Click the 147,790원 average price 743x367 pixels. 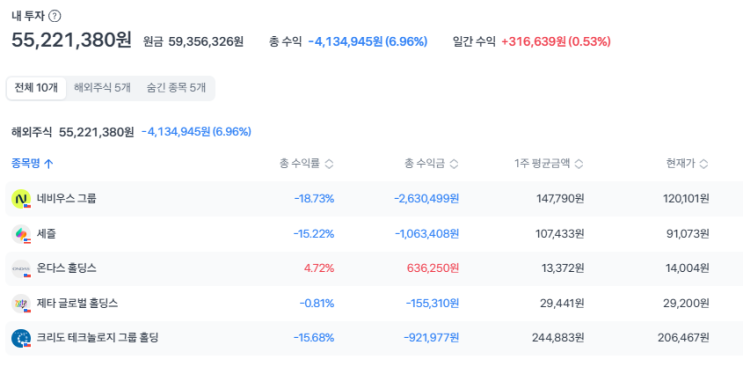[x=560, y=199]
